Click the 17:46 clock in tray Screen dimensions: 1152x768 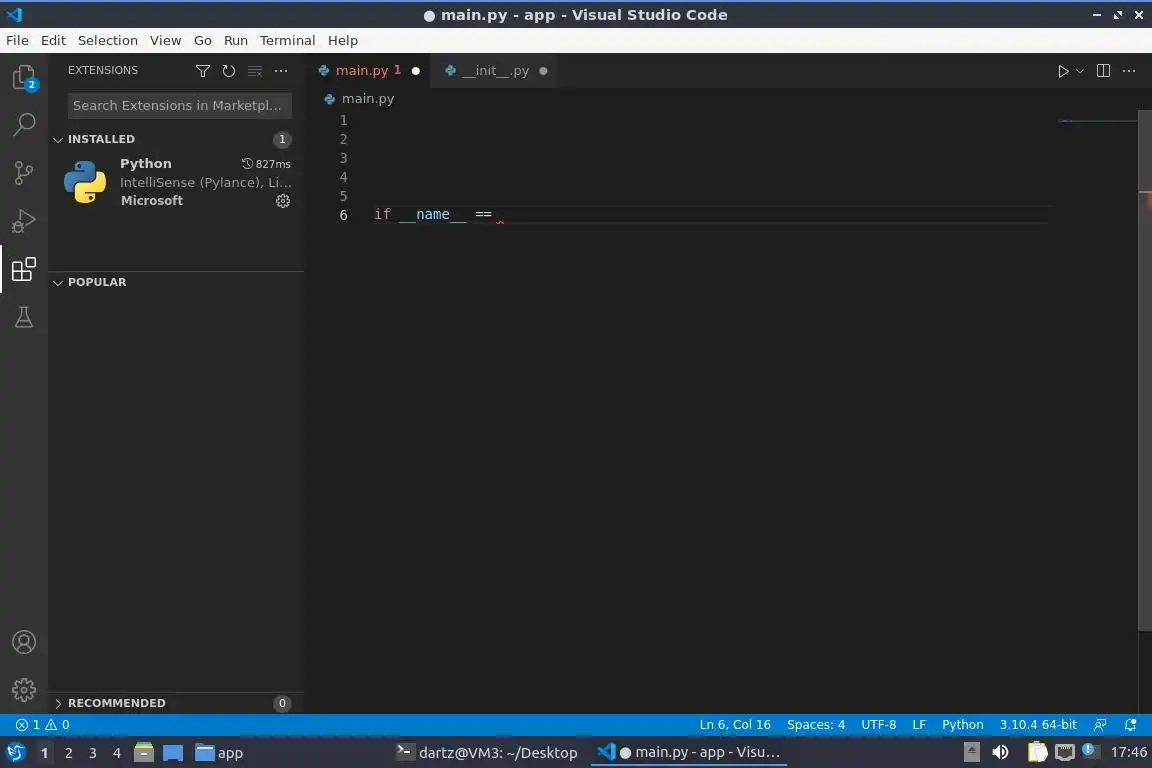click(x=1128, y=753)
